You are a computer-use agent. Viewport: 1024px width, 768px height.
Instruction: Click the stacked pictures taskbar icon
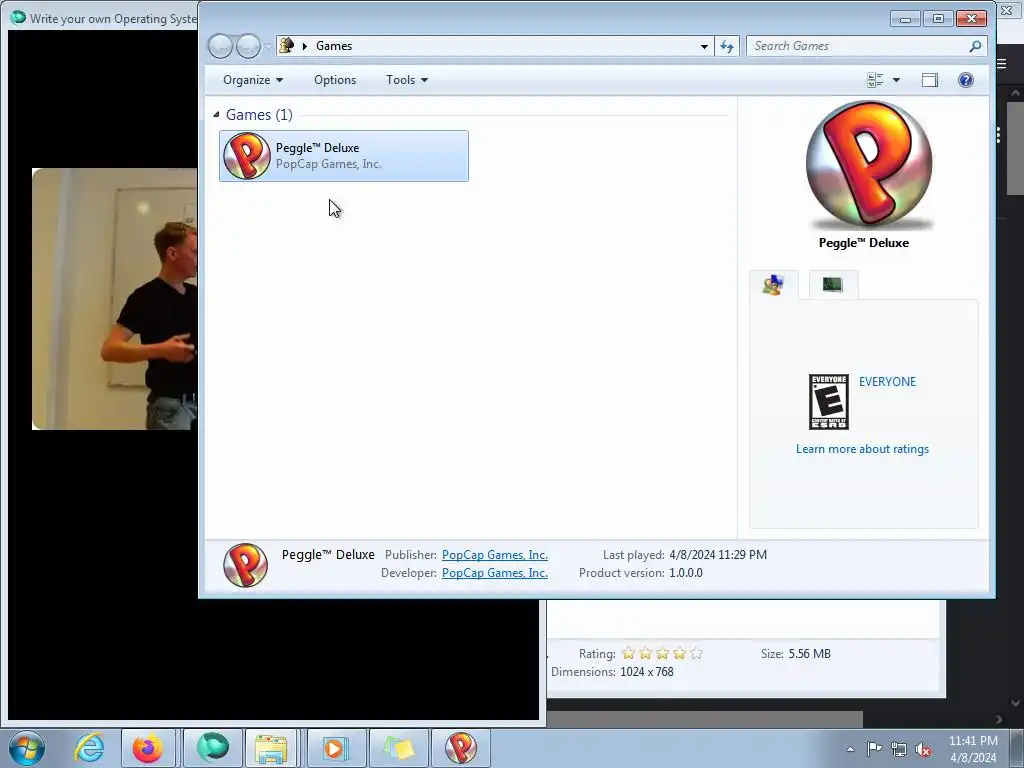coord(399,748)
